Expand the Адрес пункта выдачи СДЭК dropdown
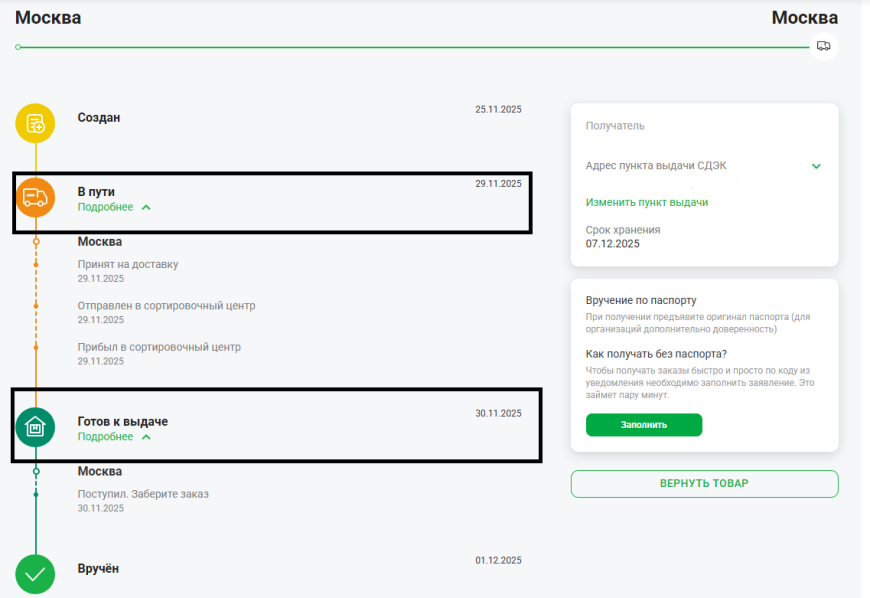The image size is (870, 598). tap(816, 166)
